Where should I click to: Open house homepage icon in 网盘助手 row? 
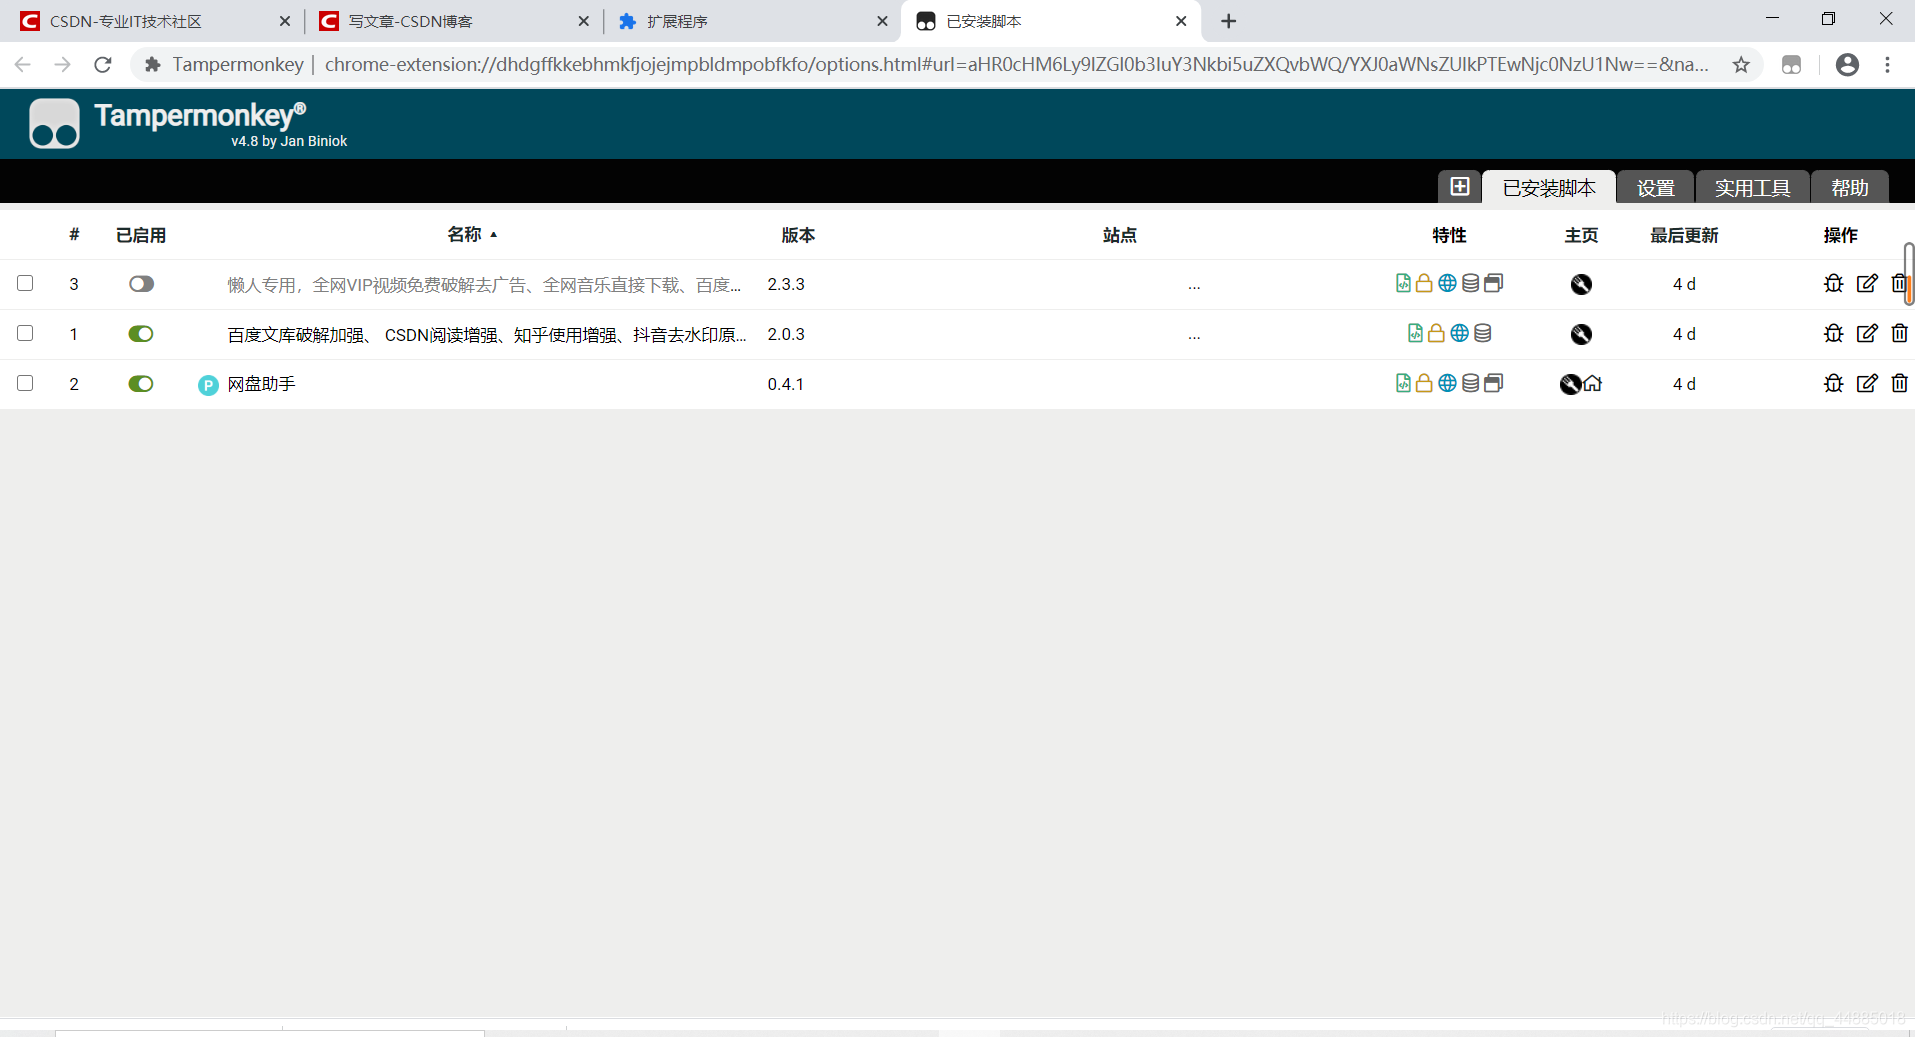click(x=1593, y=383)
